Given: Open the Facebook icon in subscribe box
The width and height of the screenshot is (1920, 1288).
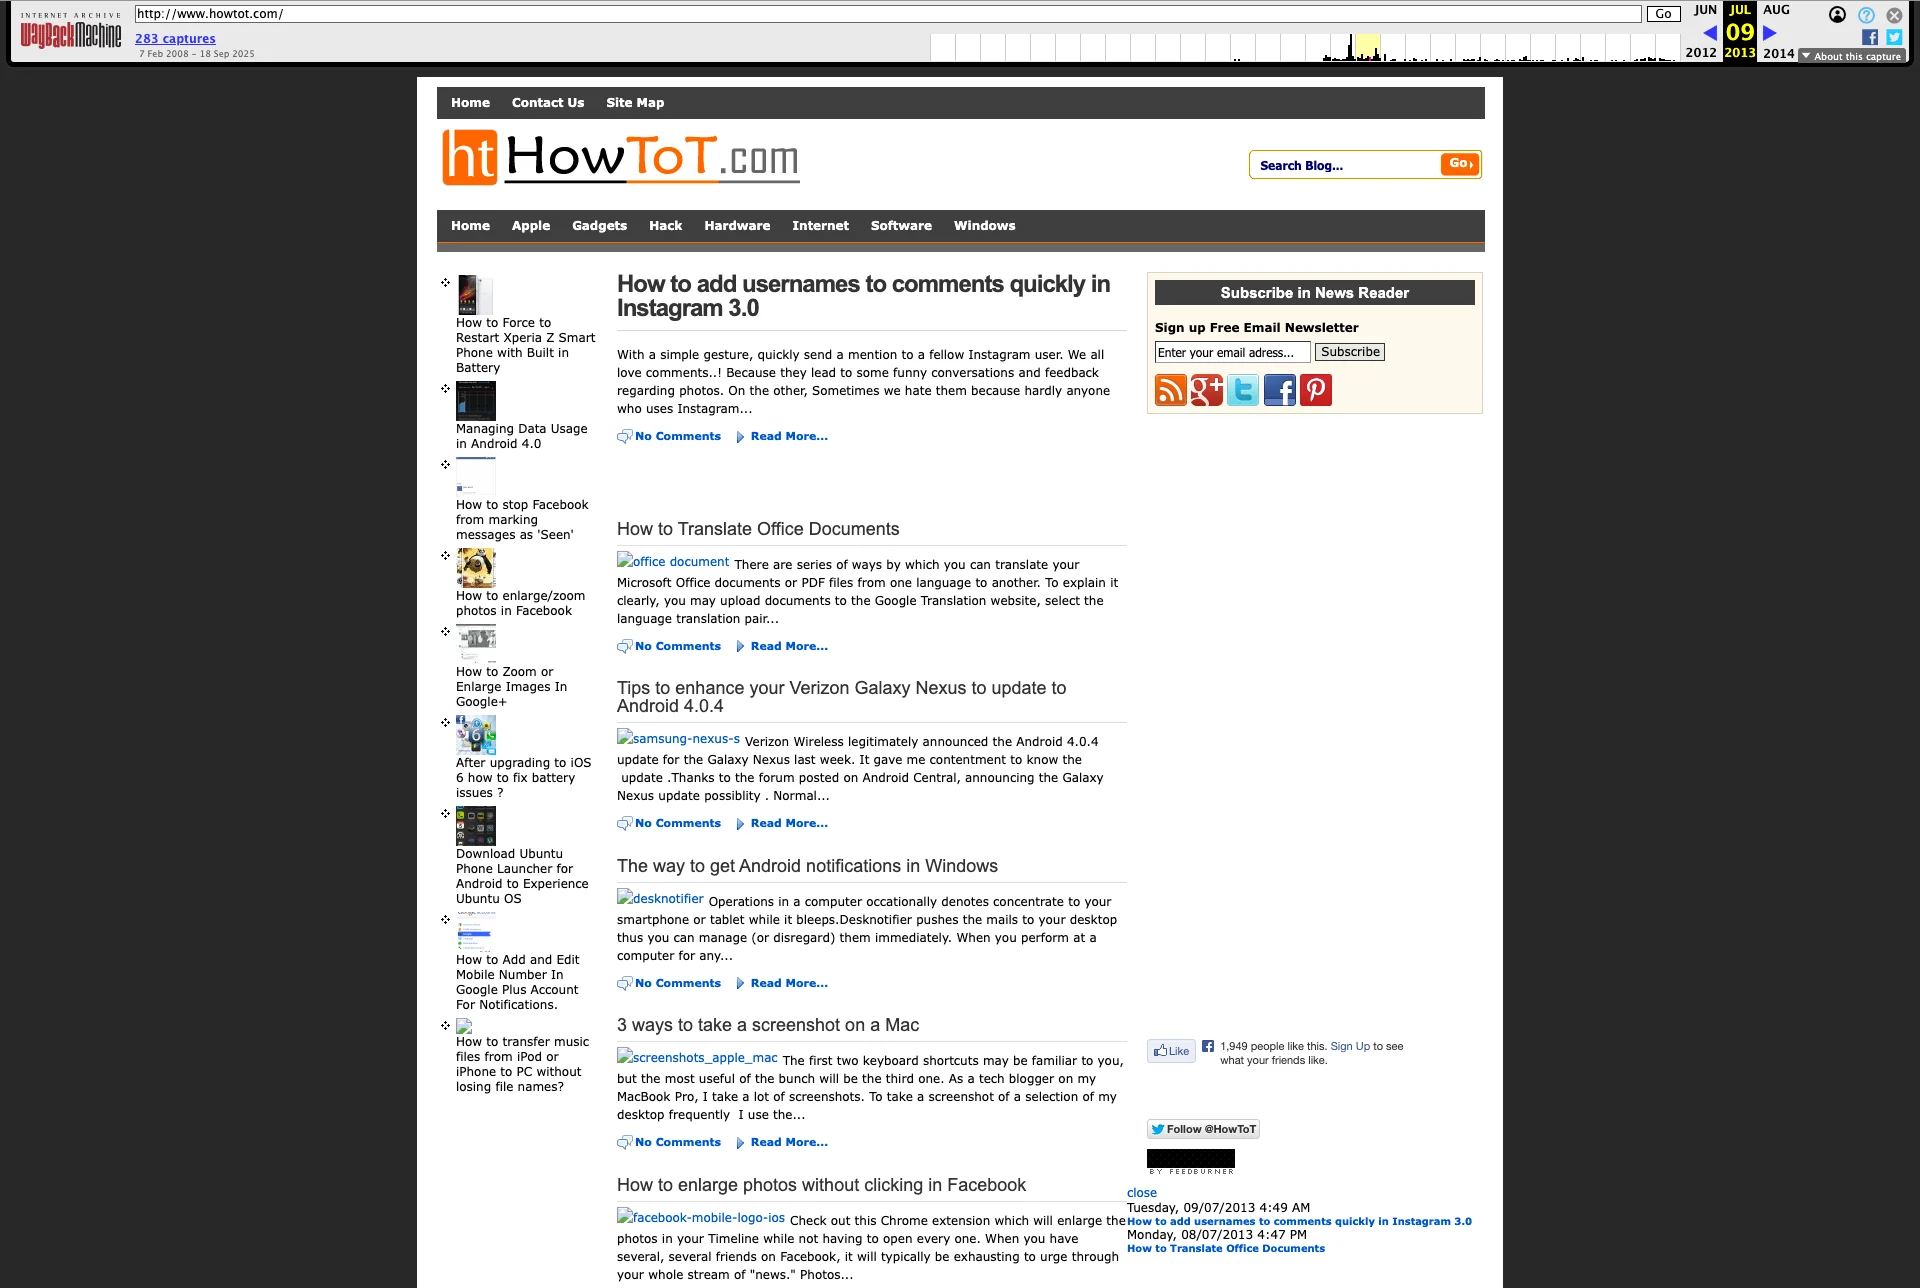Looking at the screenshot, I should pos(1279,390).
